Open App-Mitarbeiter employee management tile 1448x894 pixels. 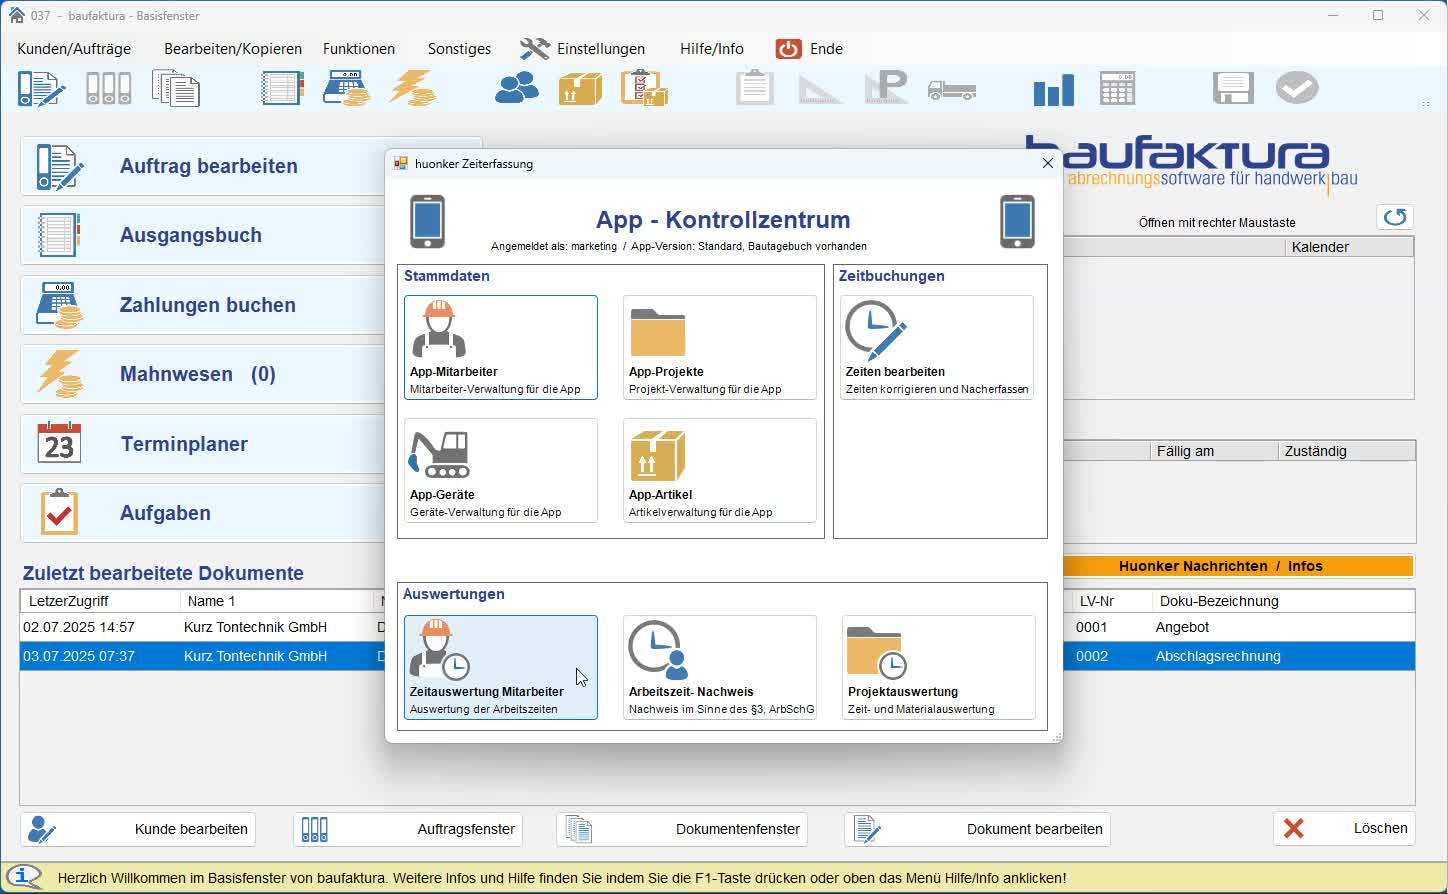point(500,347)
